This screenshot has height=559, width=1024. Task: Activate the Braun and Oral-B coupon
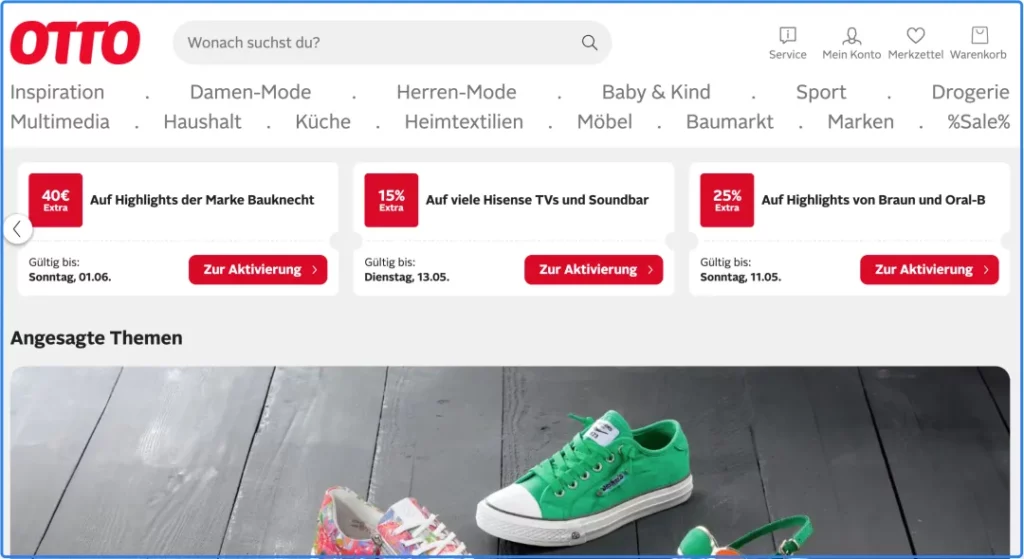[x=929, y=270]
